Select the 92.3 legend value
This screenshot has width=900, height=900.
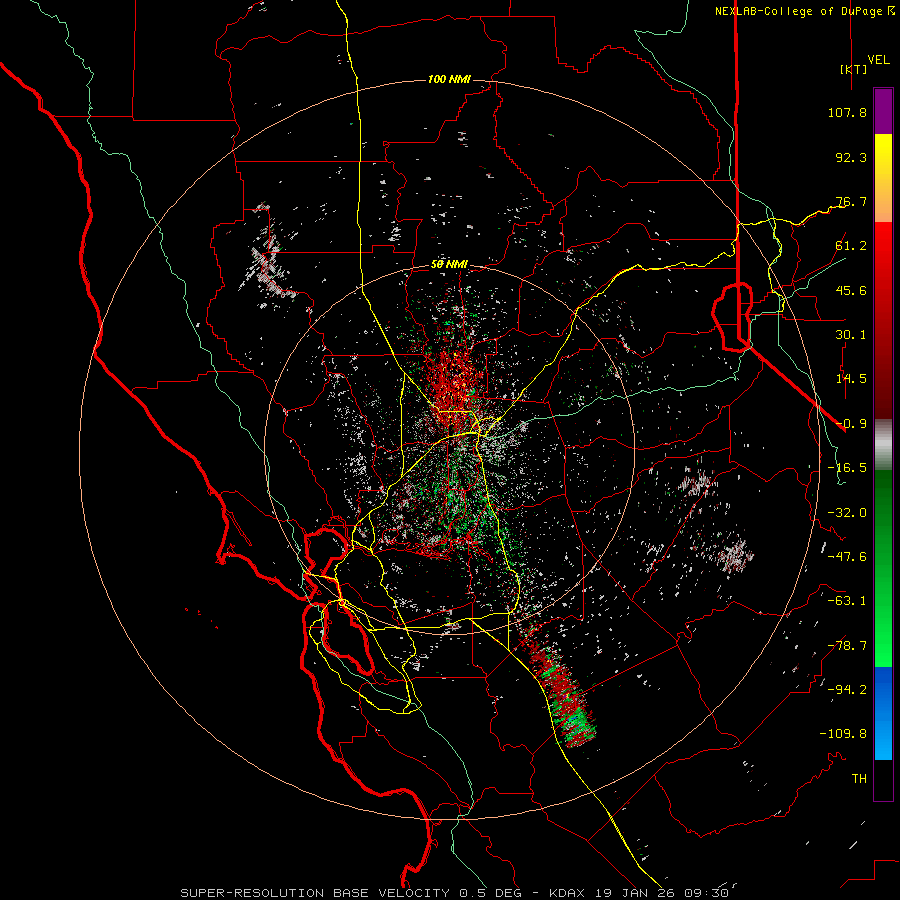pos(851,157)
